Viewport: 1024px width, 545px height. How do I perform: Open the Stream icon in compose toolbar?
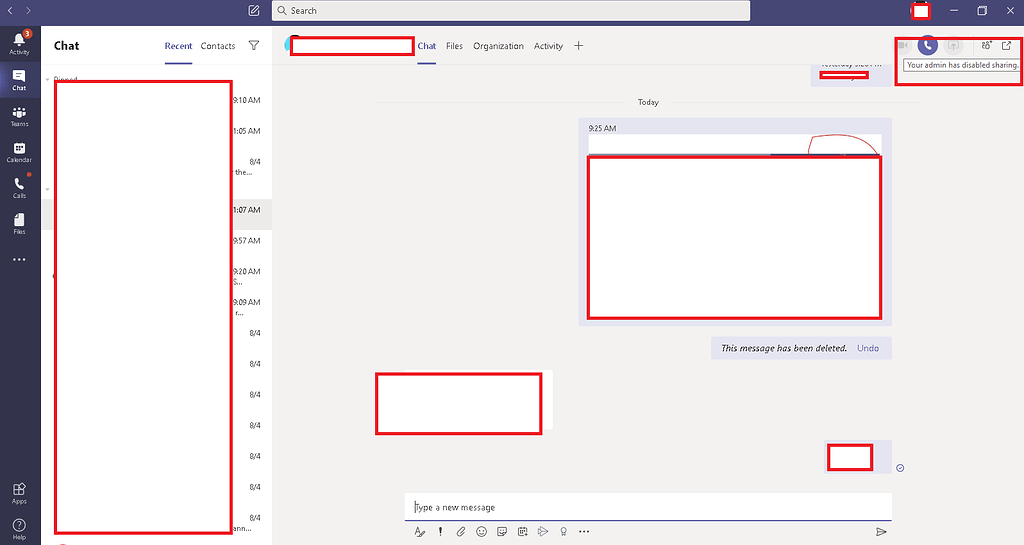click(x=543, y=531)
